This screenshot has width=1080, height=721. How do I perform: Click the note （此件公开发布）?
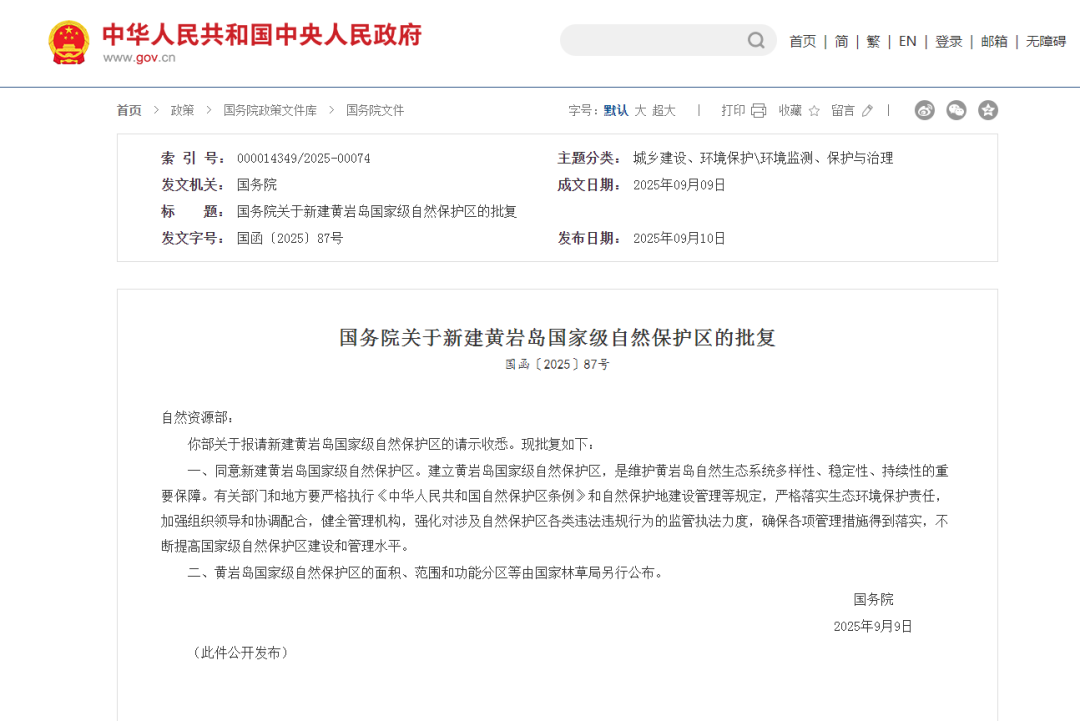[x=240, y=652]
